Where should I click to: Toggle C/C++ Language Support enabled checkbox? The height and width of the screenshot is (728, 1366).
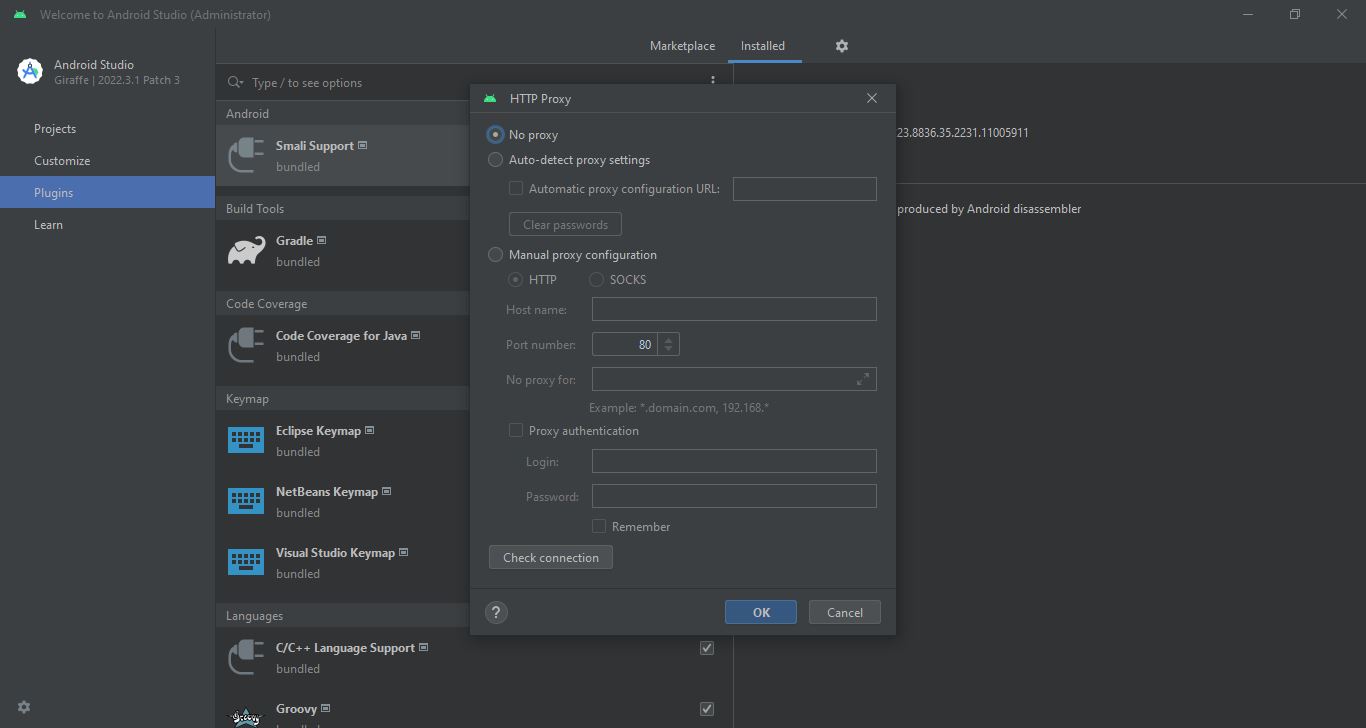(707, 648)
